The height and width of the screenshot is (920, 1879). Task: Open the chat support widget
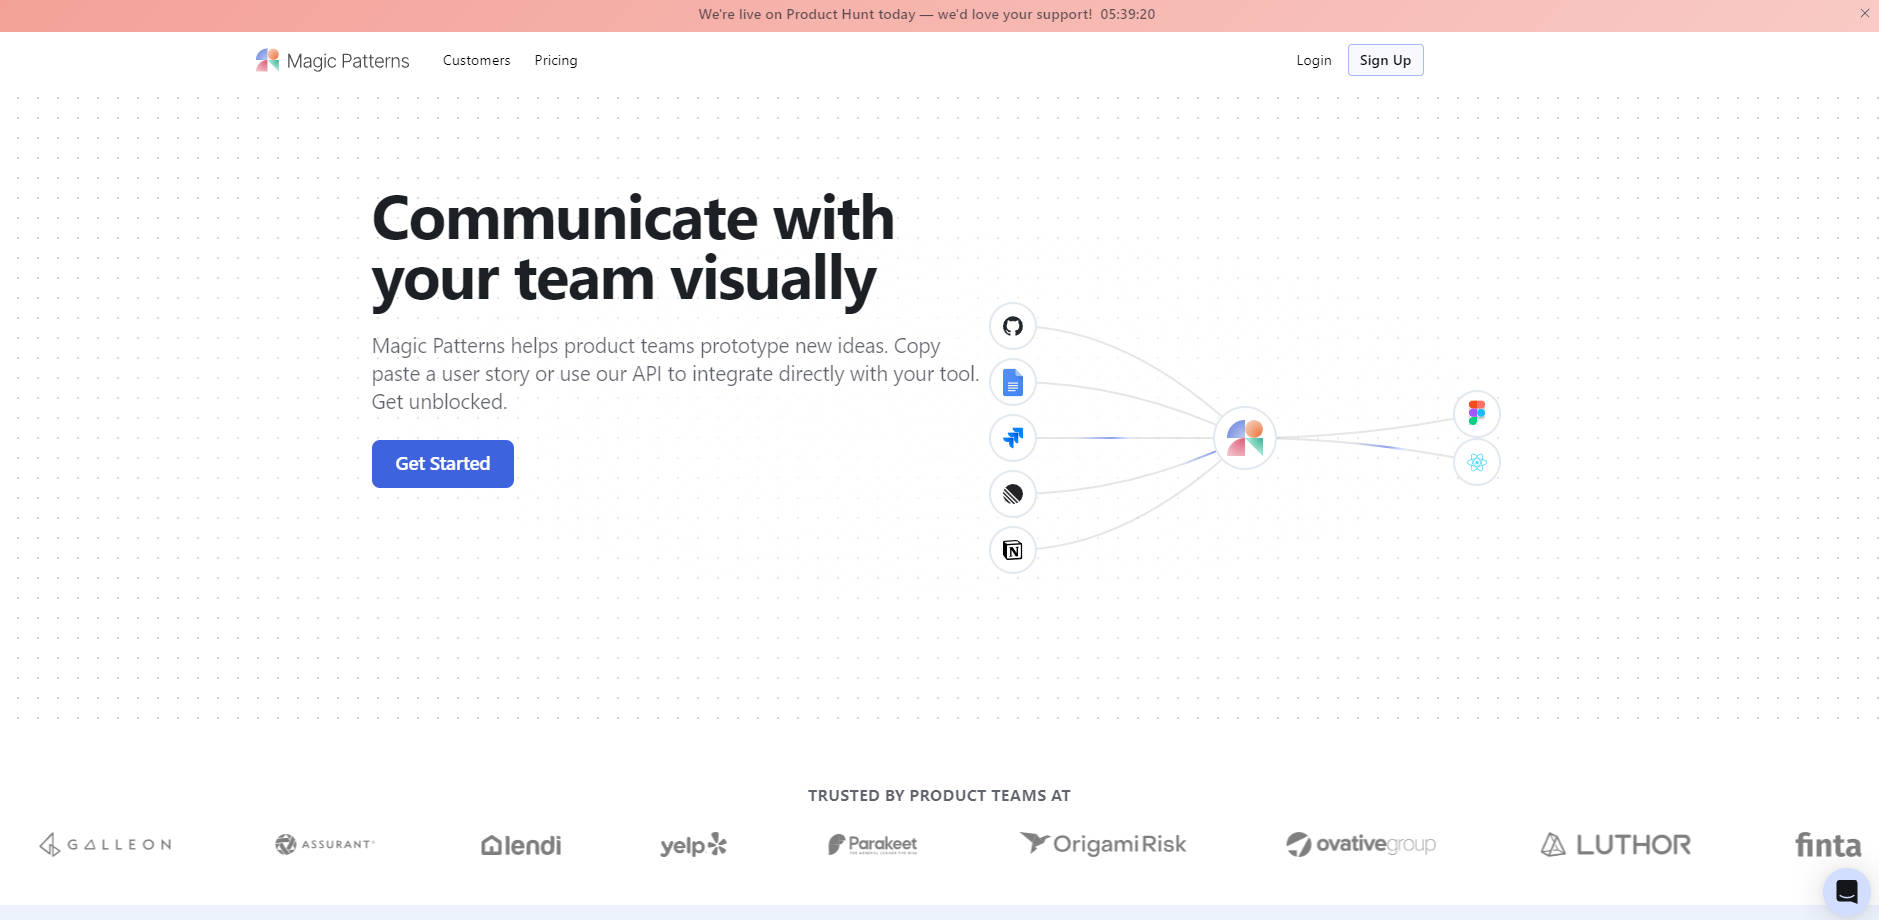[x=1846, y=891]
